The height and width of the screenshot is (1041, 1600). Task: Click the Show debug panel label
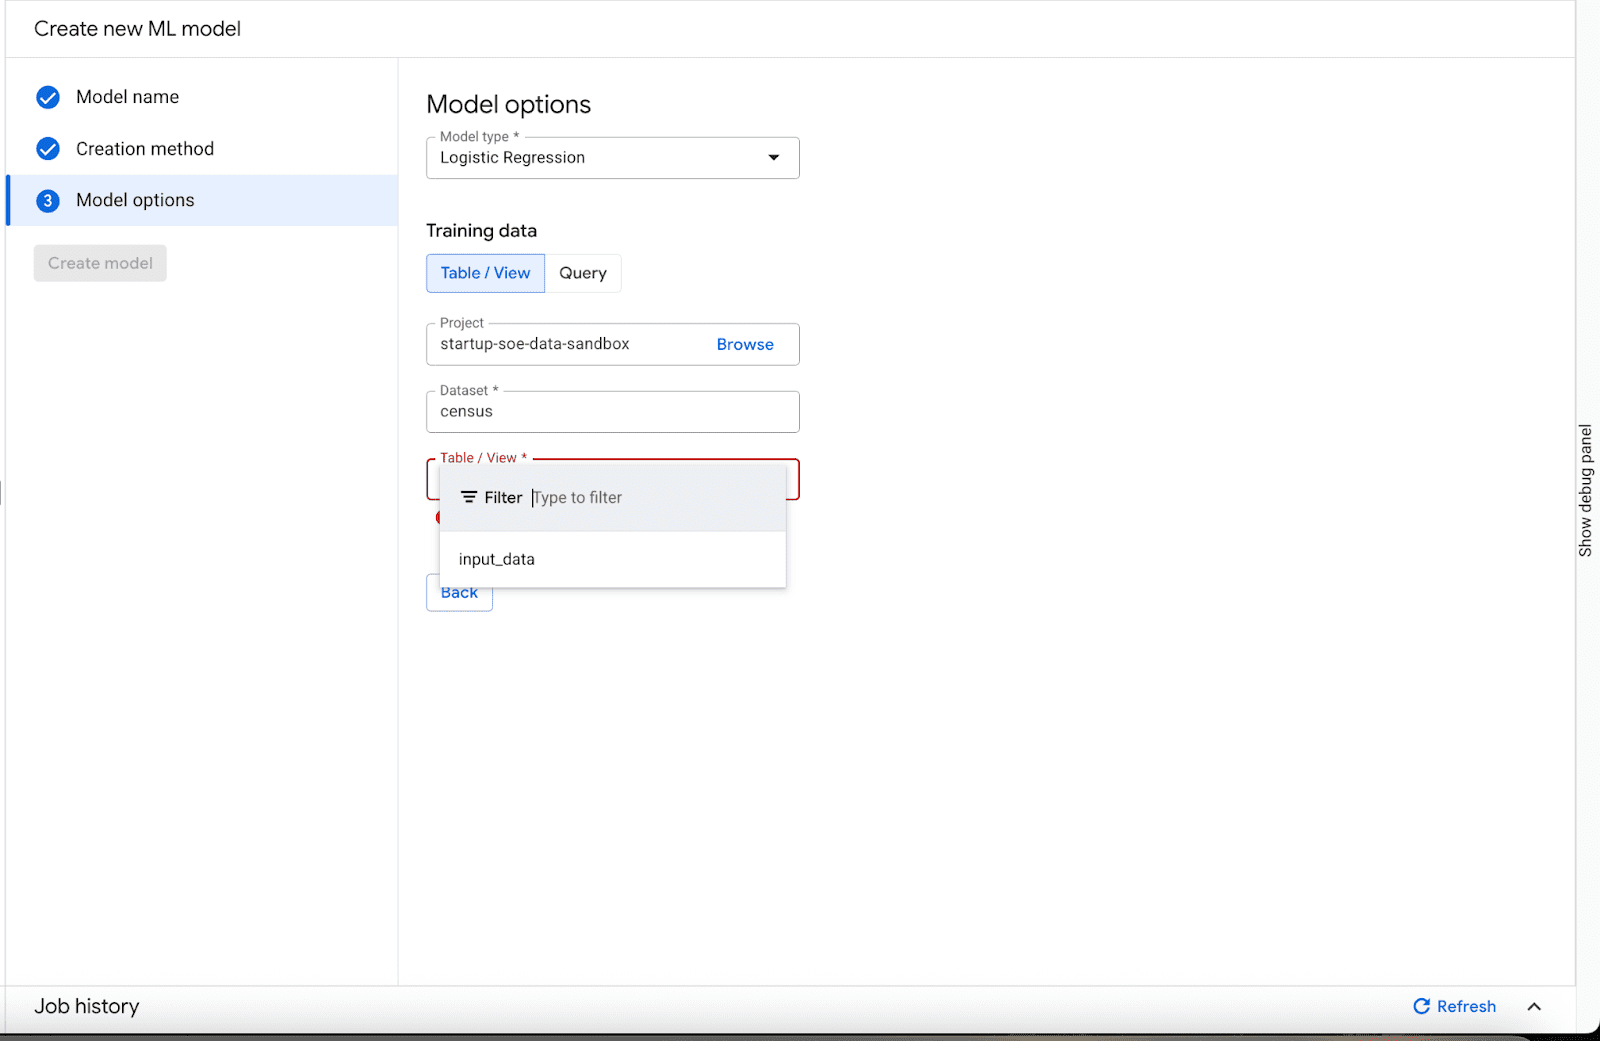click(1584, 489)
